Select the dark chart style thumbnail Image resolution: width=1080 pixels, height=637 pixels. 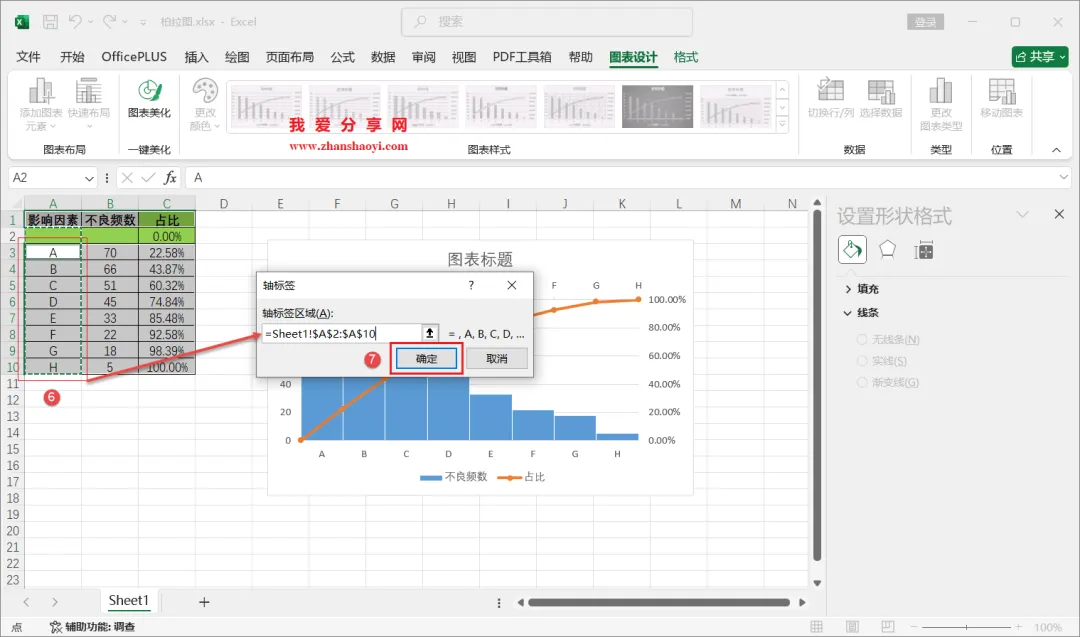click(657, 106)
